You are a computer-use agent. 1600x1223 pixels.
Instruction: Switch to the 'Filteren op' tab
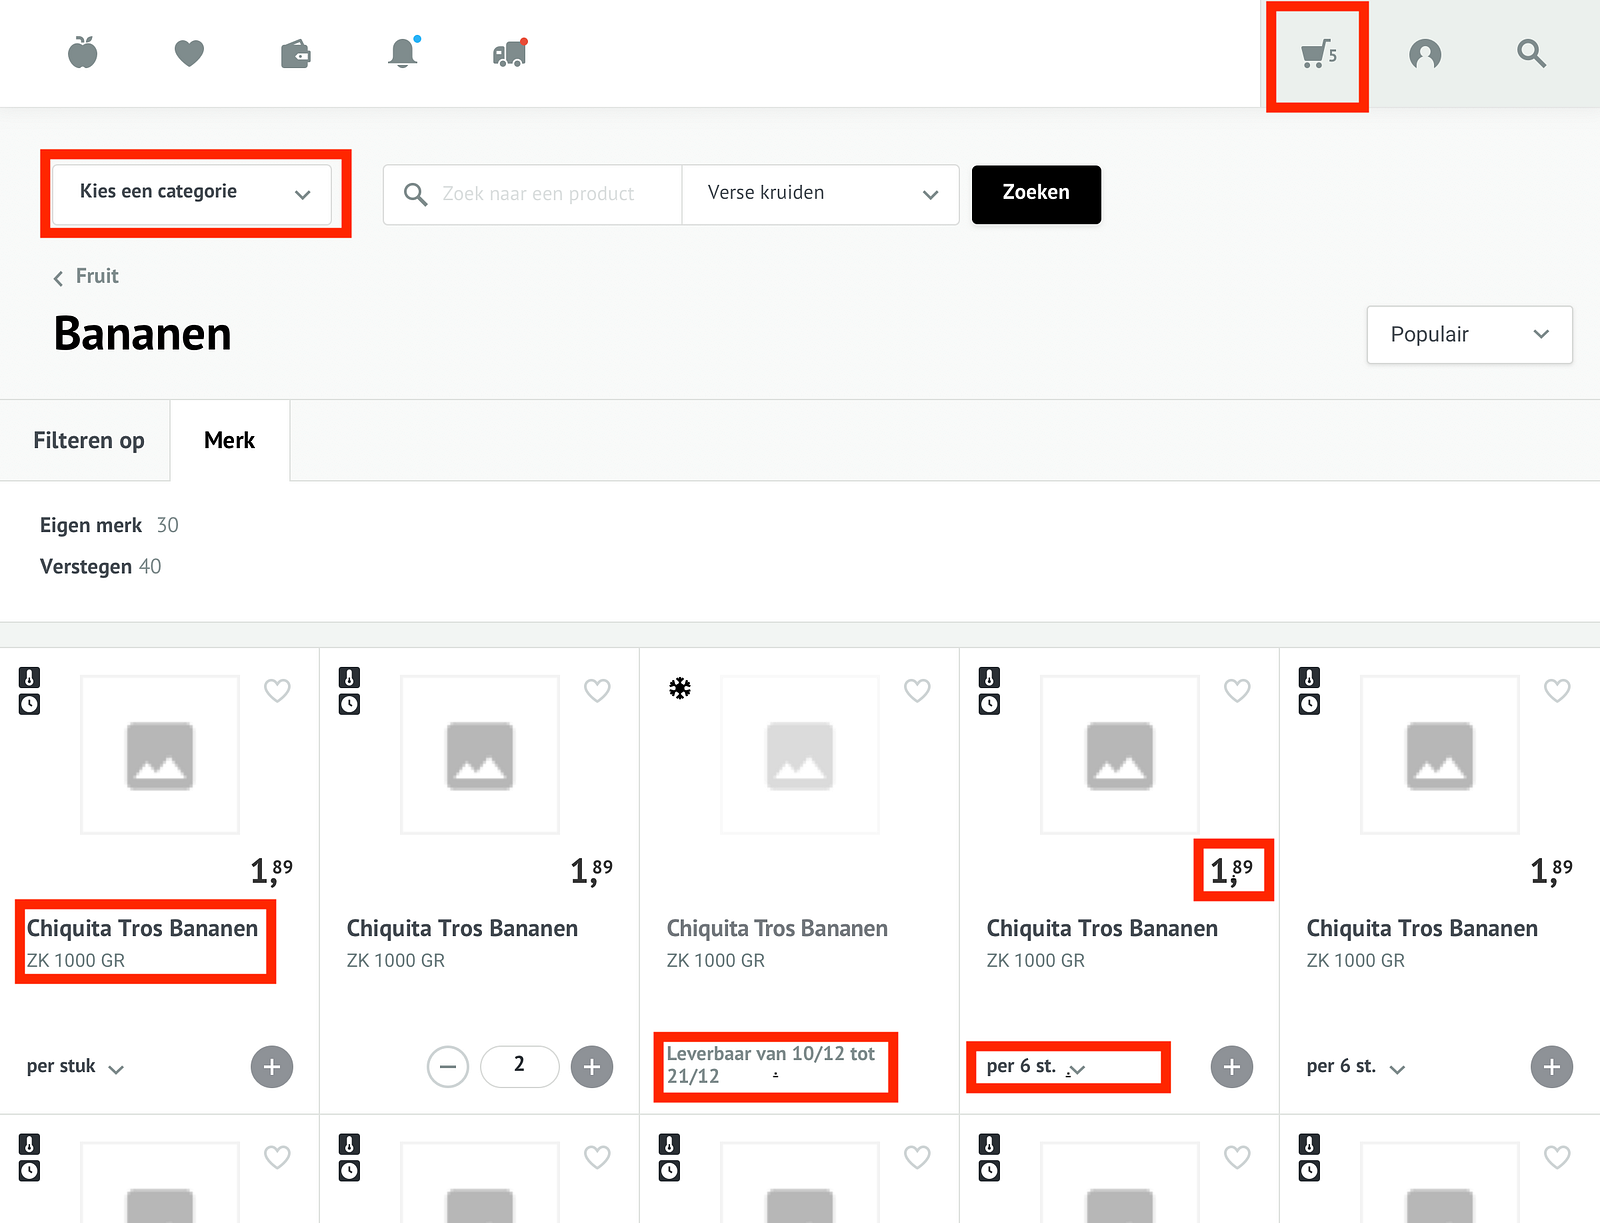tap(88, 441)
